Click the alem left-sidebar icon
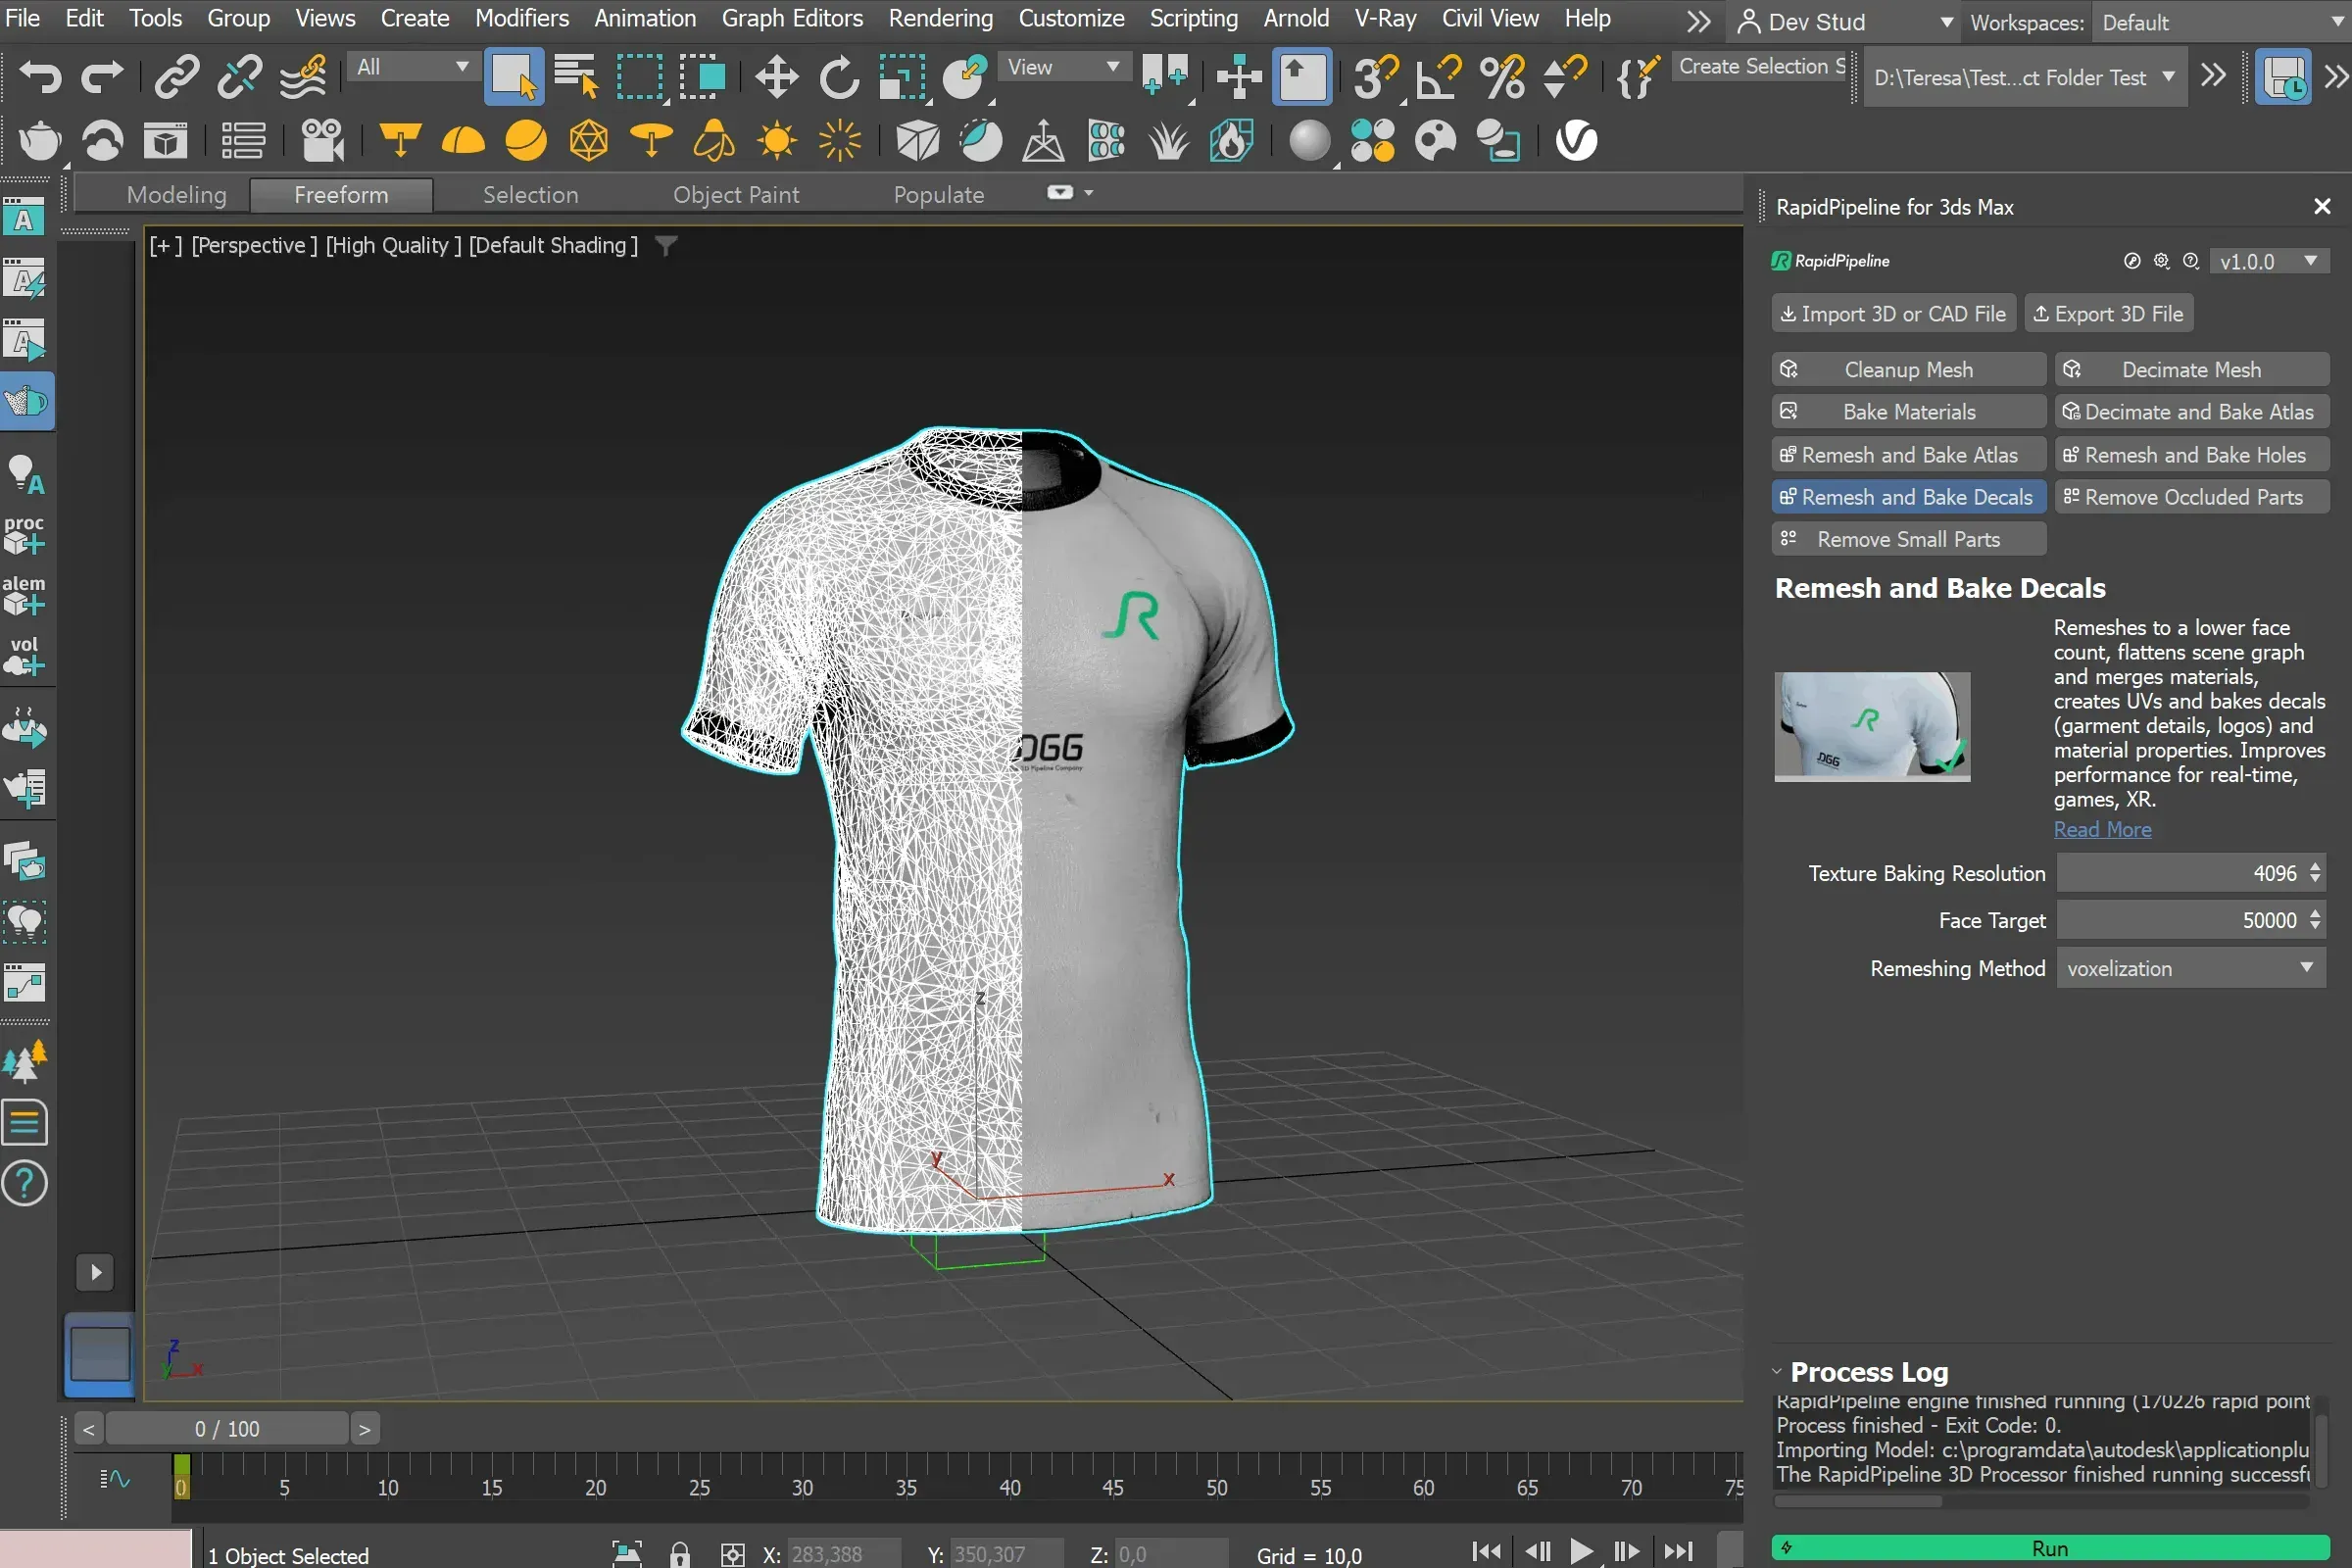This screenshot has width=2352, height=1568. pos(24,596)
